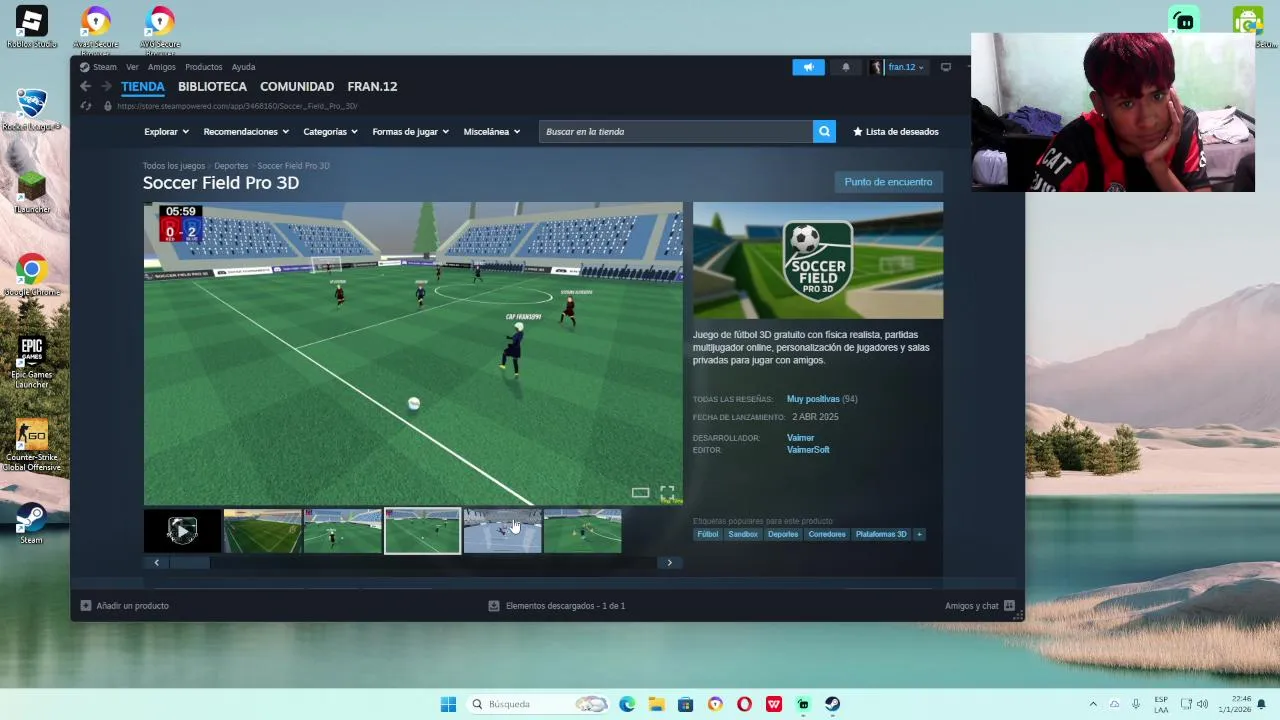Select the video trailer thumbnail
Screen dimensions: 1280x720
[182, 531]
